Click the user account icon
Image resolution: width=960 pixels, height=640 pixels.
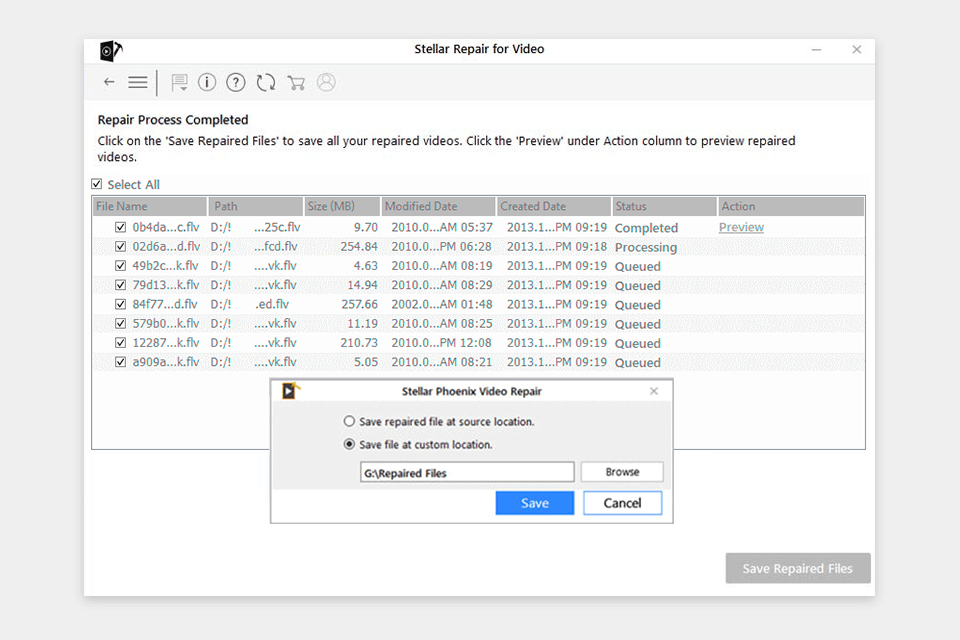(x=326, y=83)
